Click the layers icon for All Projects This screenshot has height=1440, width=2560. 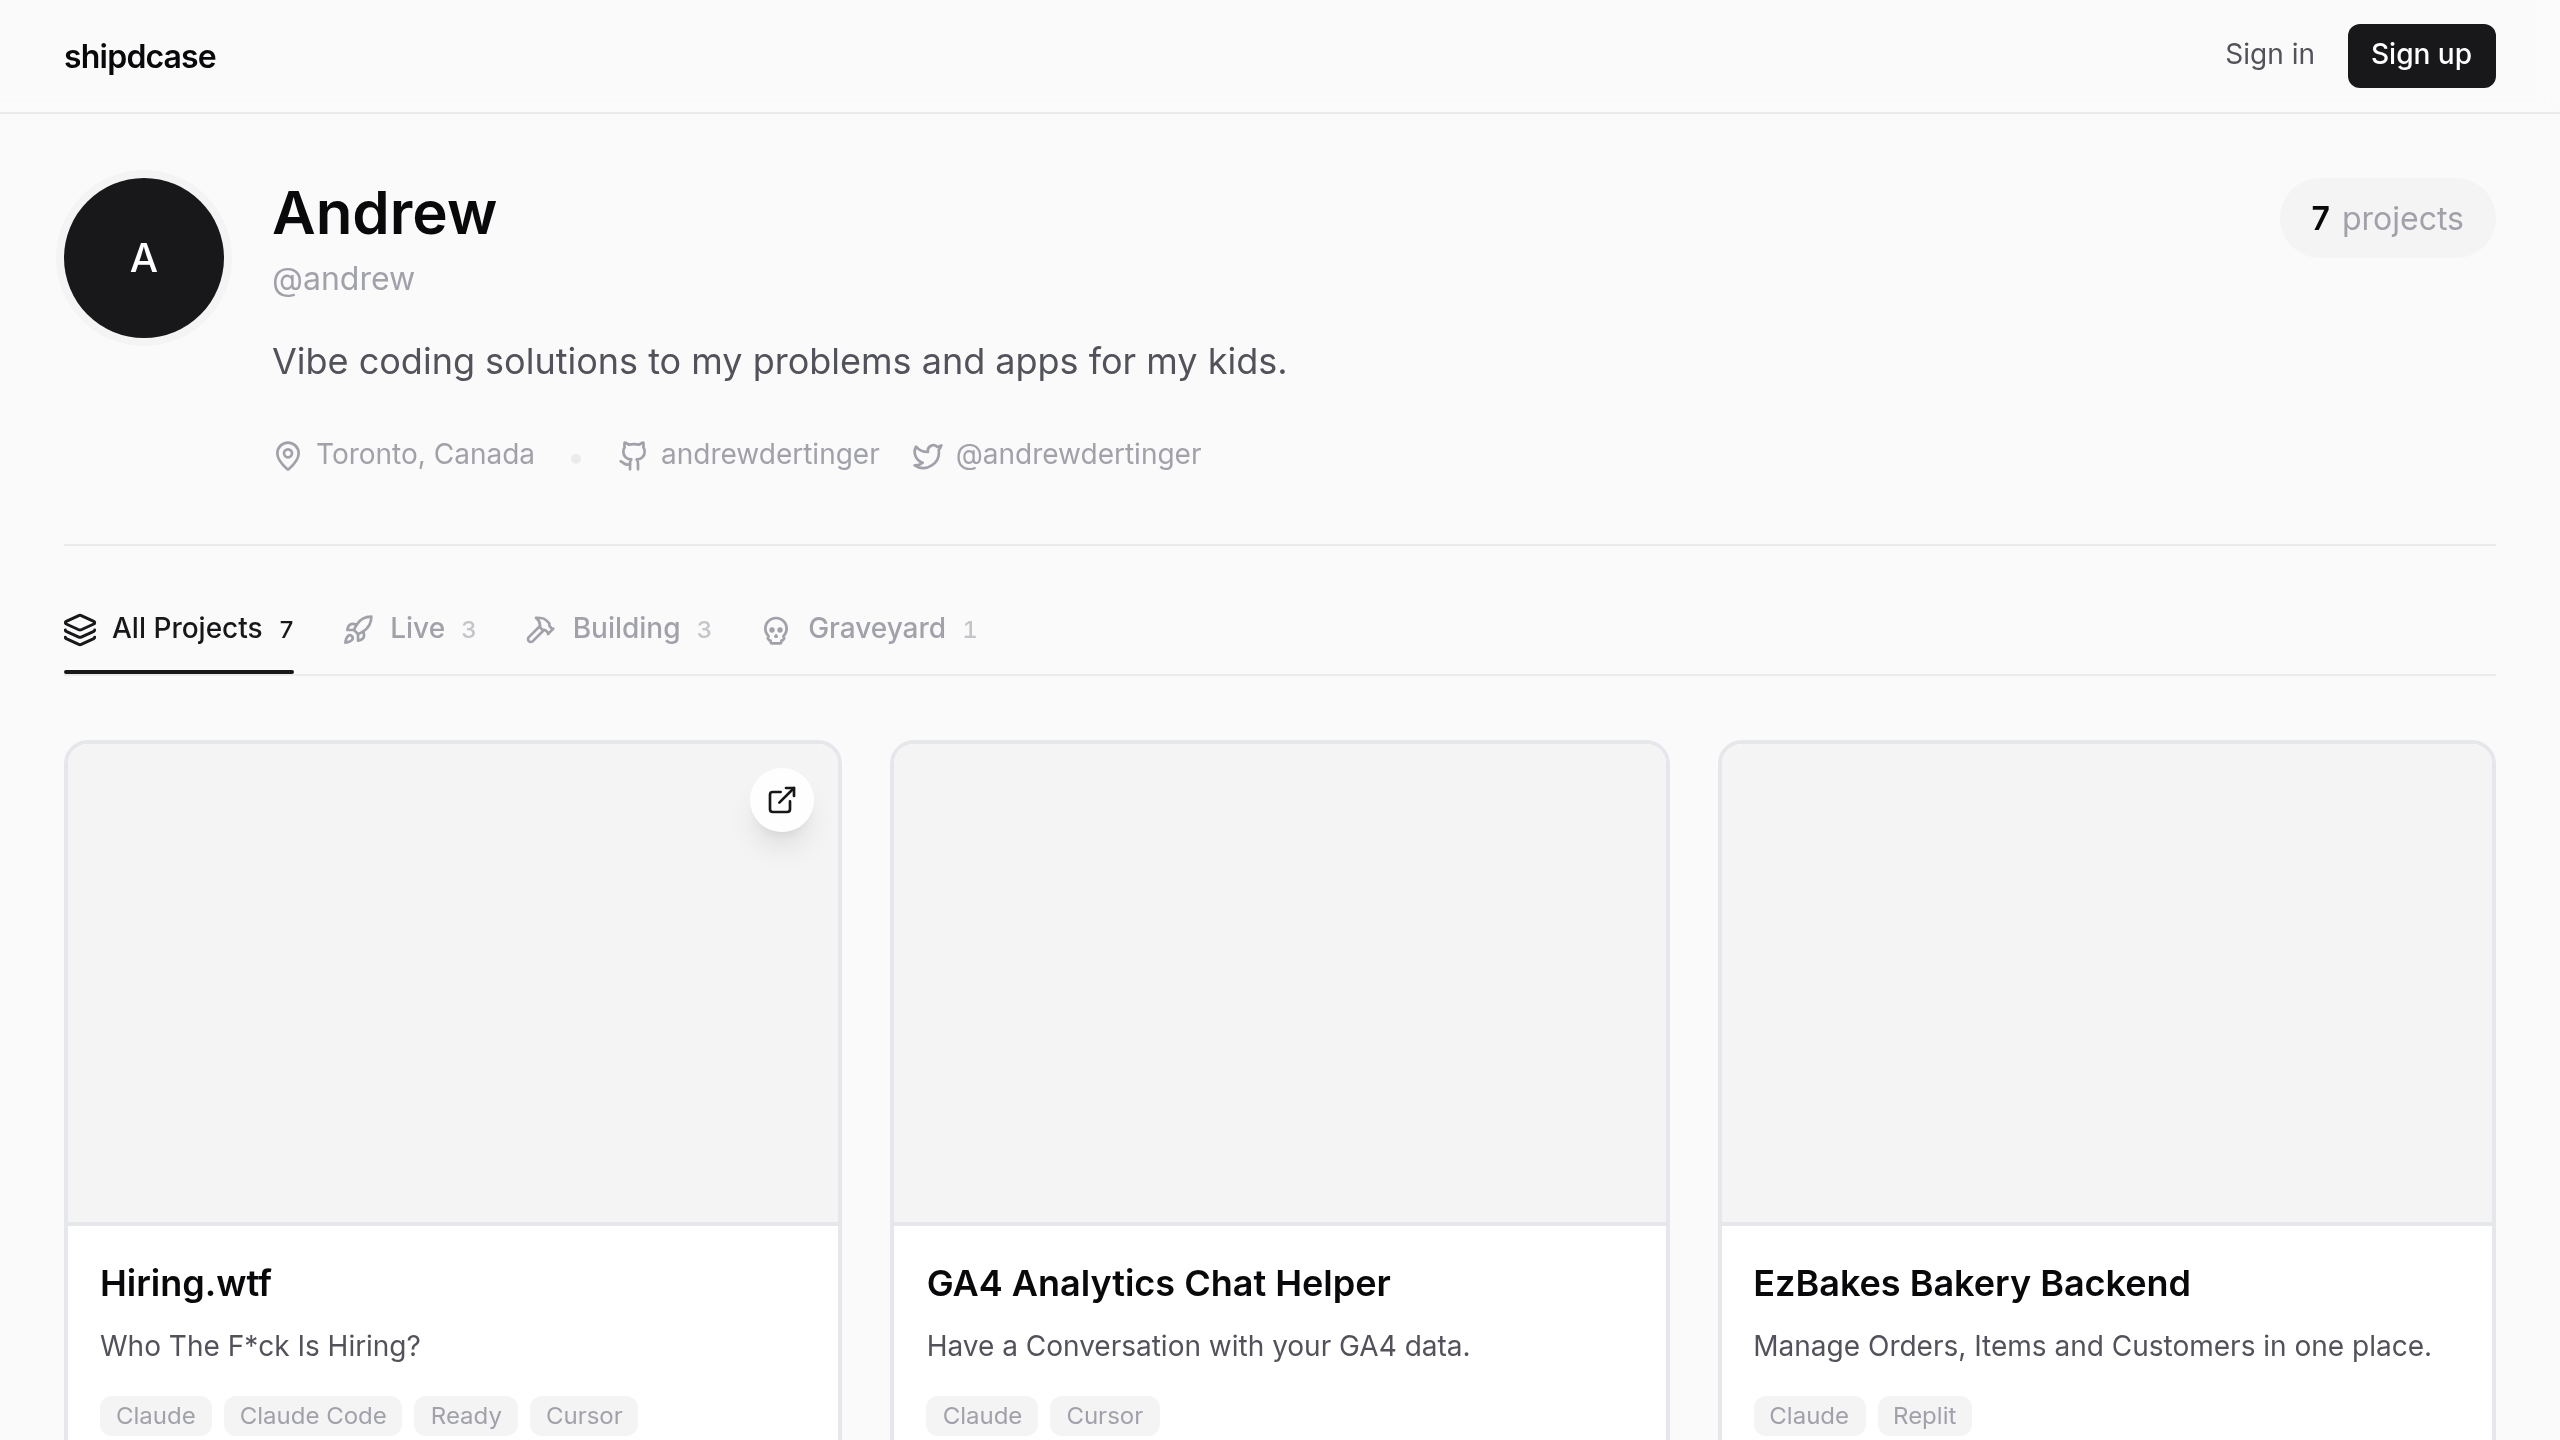click(80, 630)
